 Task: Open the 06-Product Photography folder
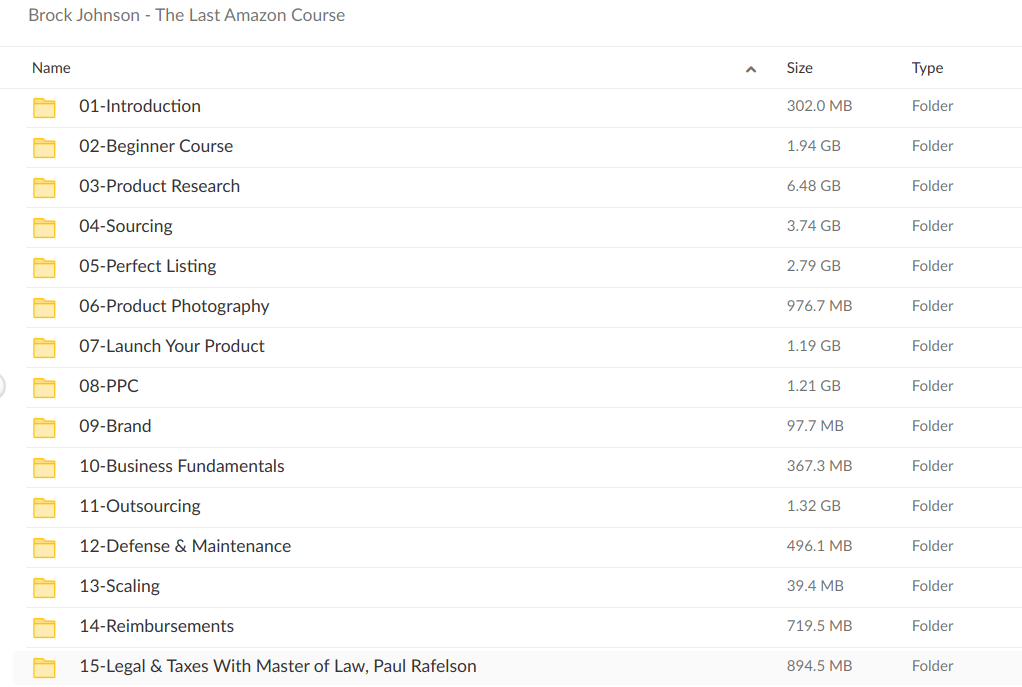coord(174,306)
